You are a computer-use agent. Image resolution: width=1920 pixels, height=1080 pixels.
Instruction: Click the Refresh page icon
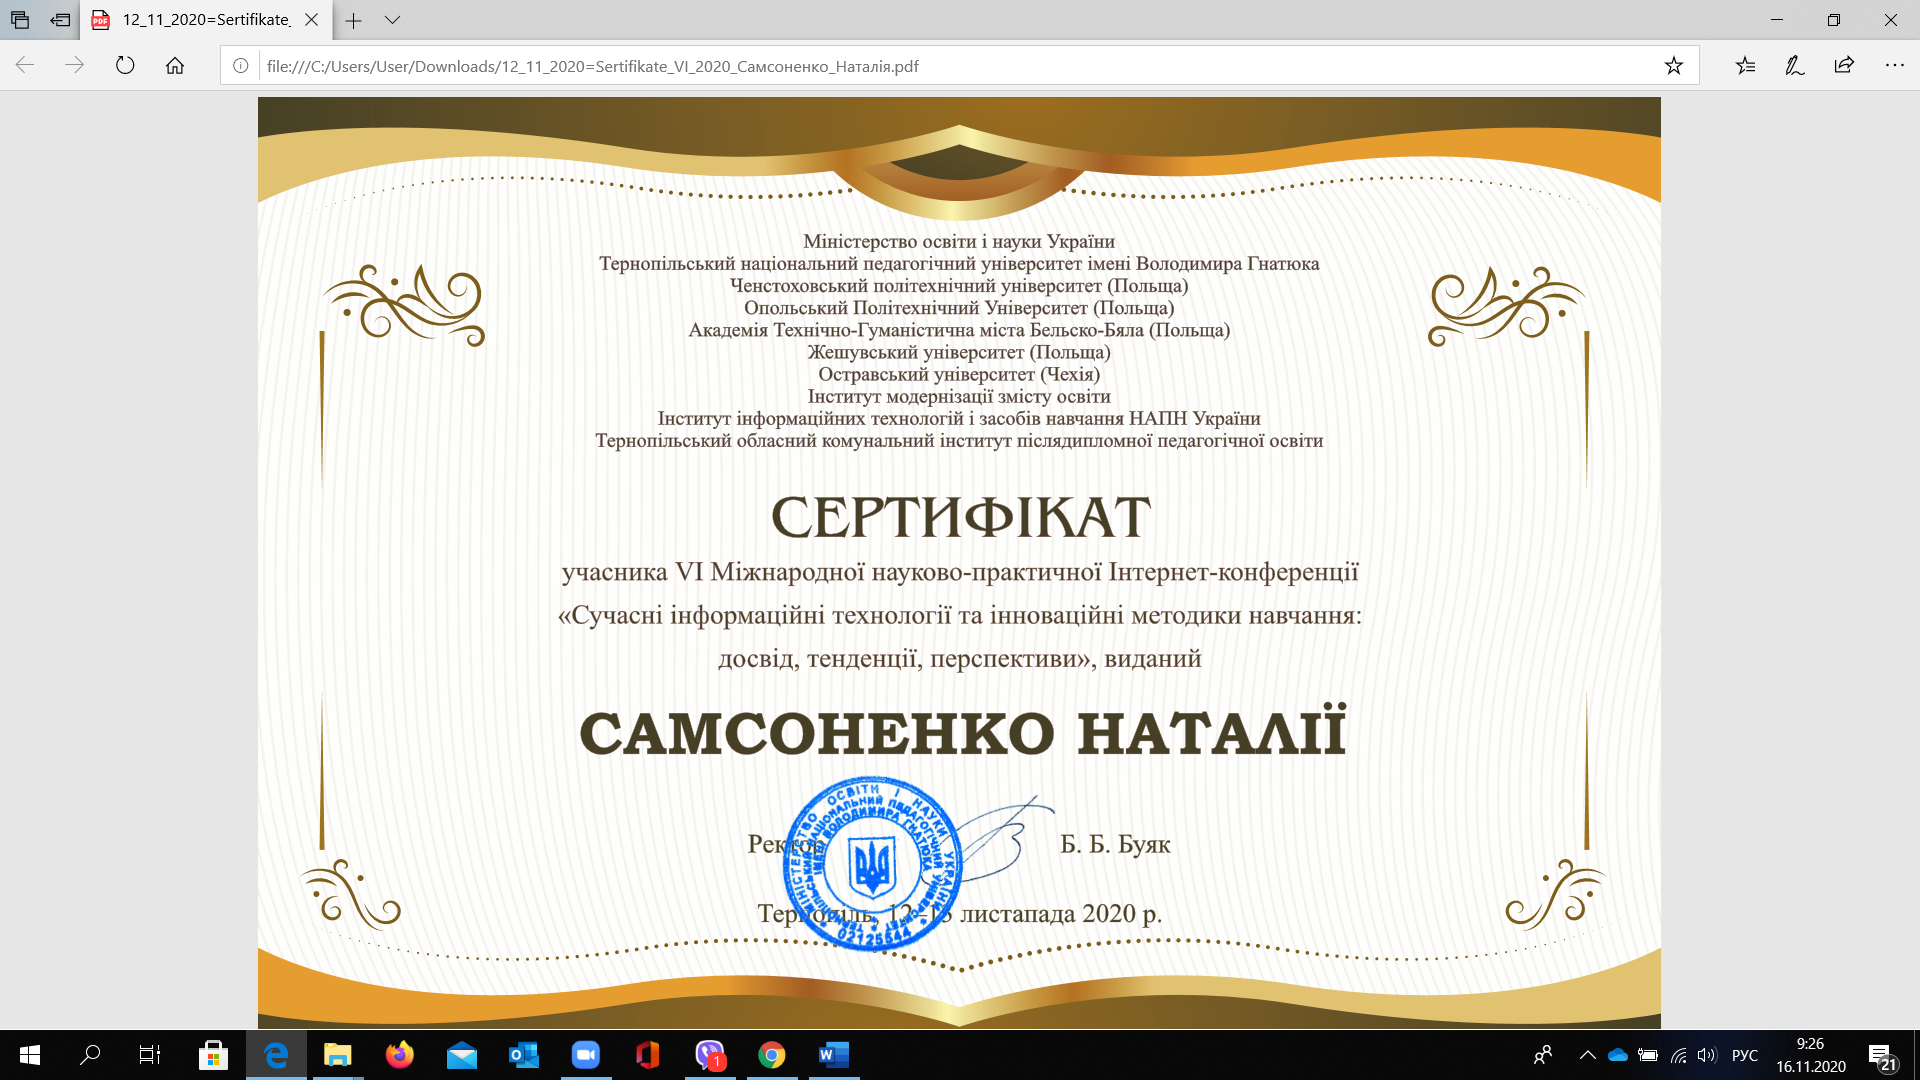(x=125, y=66)
